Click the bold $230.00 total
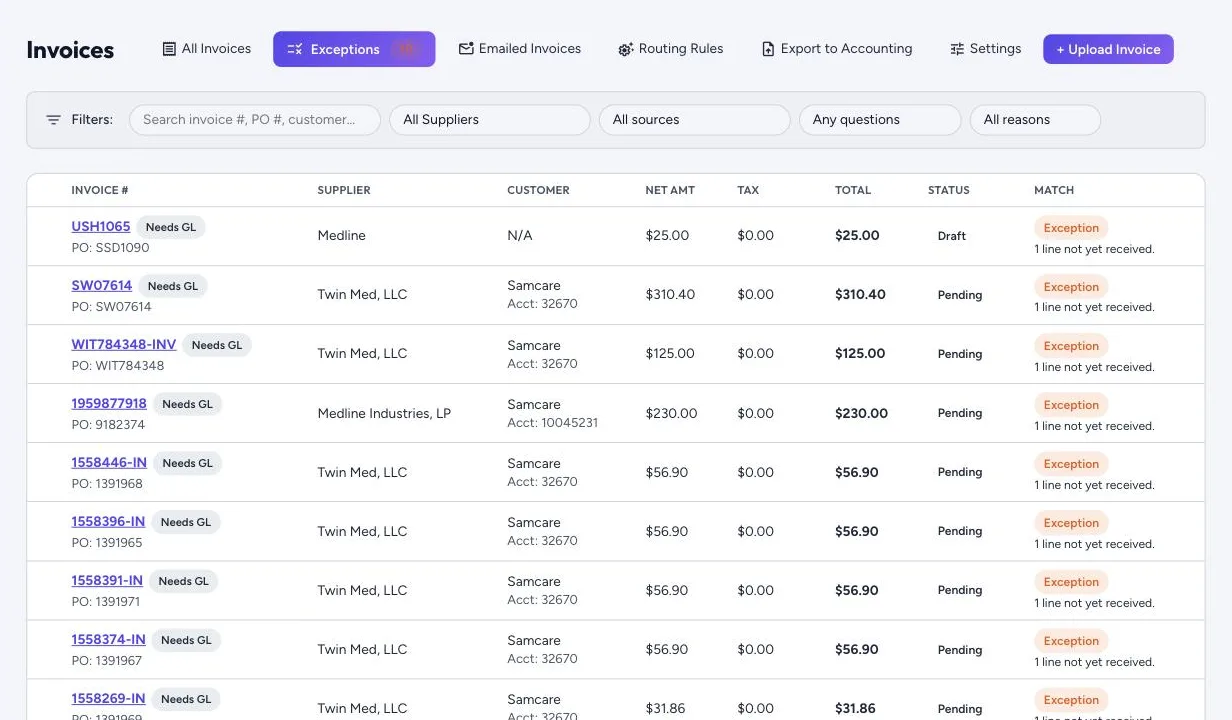Screen dimensions: 1232x720 [861, 413]
